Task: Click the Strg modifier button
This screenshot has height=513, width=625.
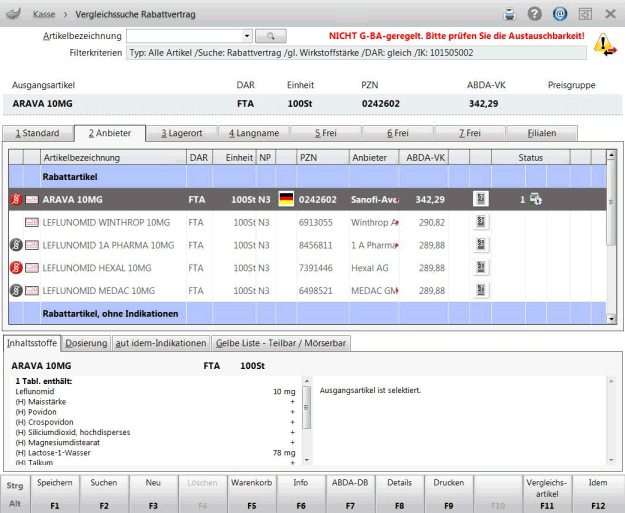Action: pos(15,485)
